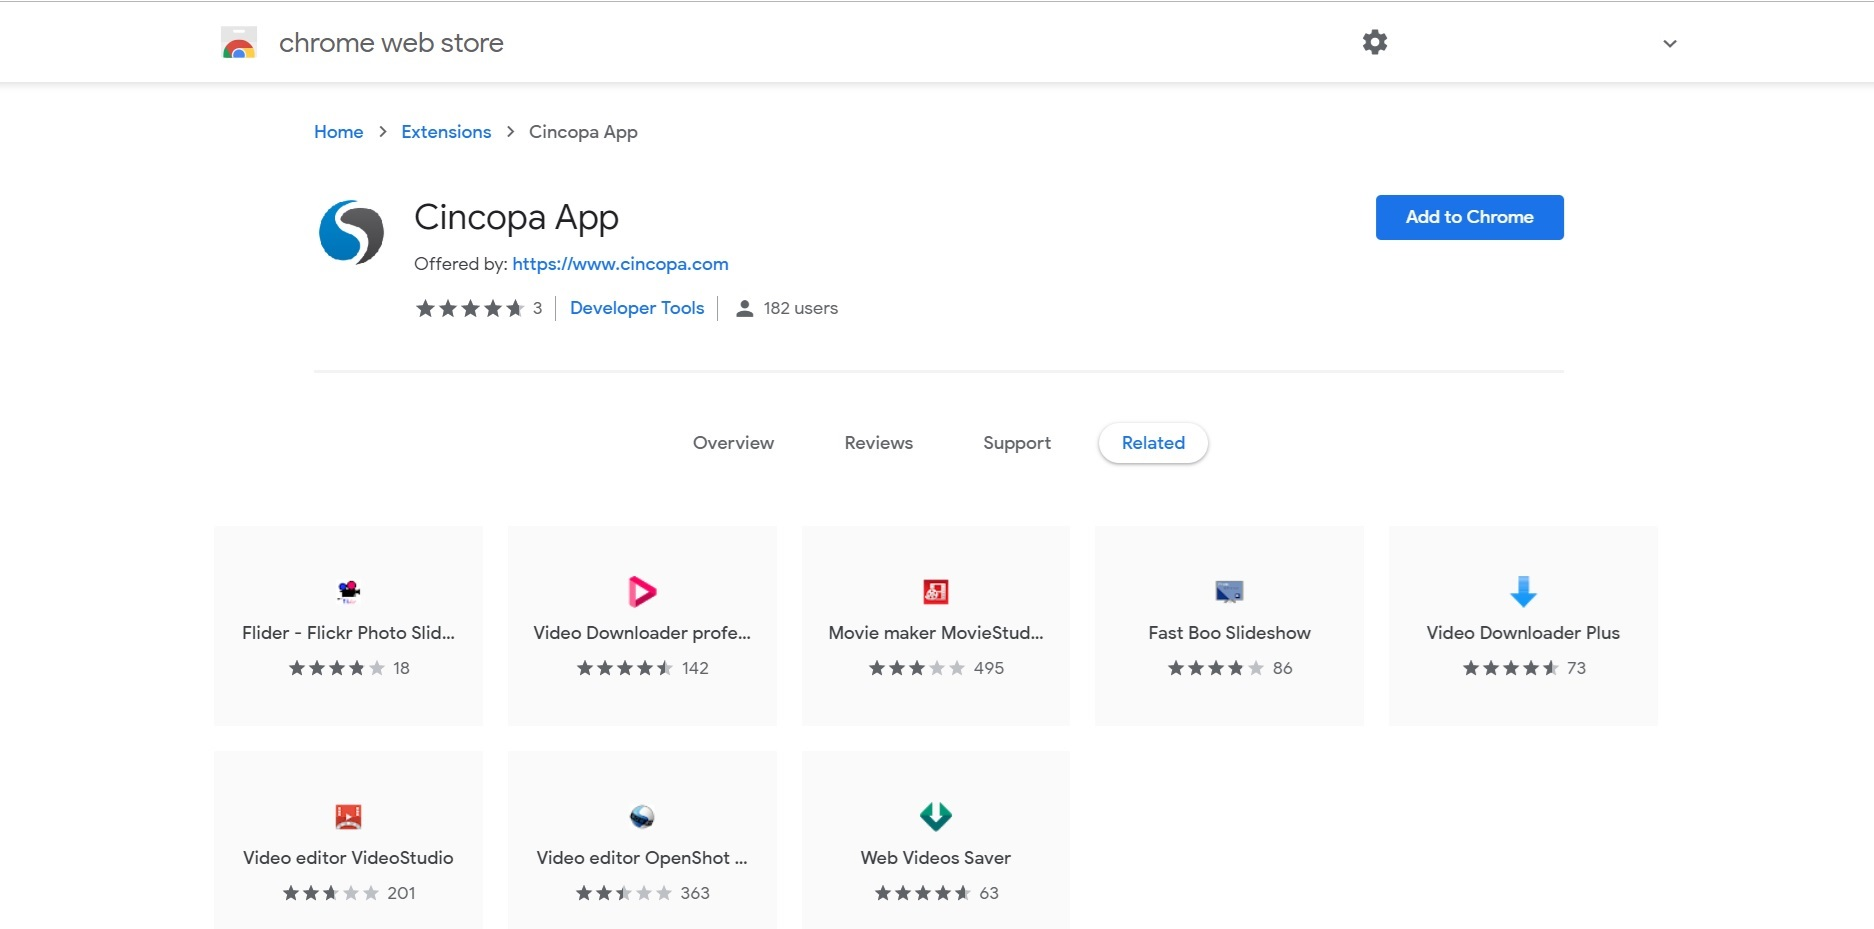The image size is (1874, 929).
Task: Open the Developer Tools category link
Action: [x=636, y=308]
